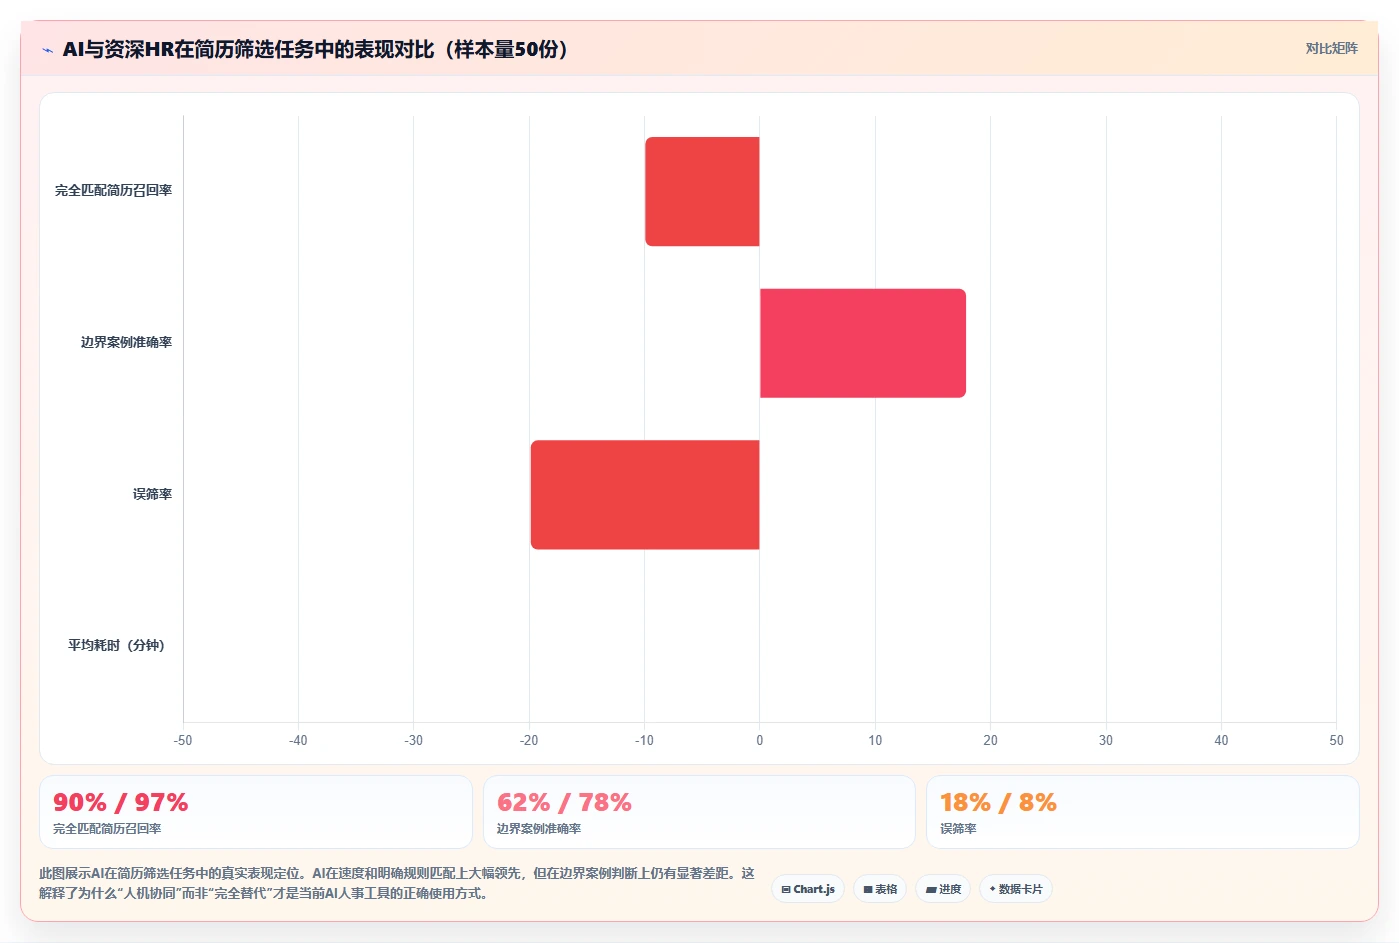Click the 90% / 97% stat card
This screenshot has height=943, width=1399.
click(256, 812)
